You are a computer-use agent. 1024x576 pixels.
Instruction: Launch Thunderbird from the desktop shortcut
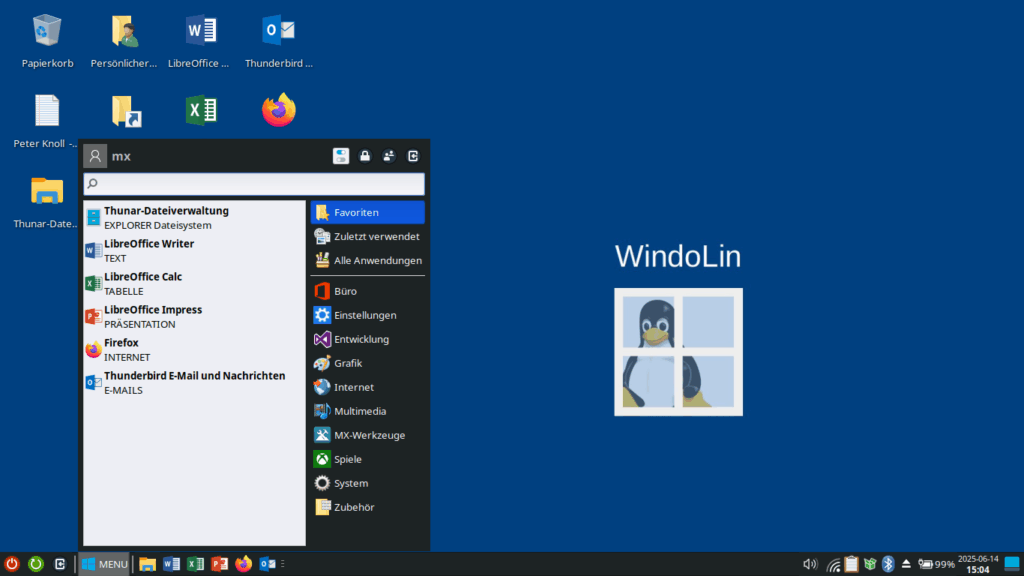pos(278,30)
